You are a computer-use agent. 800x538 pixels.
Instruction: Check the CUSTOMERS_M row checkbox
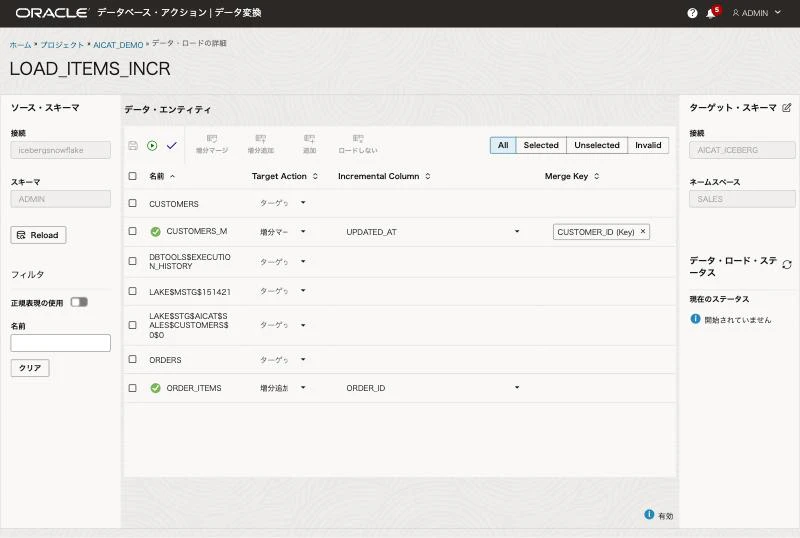click(x=133, y=231)
